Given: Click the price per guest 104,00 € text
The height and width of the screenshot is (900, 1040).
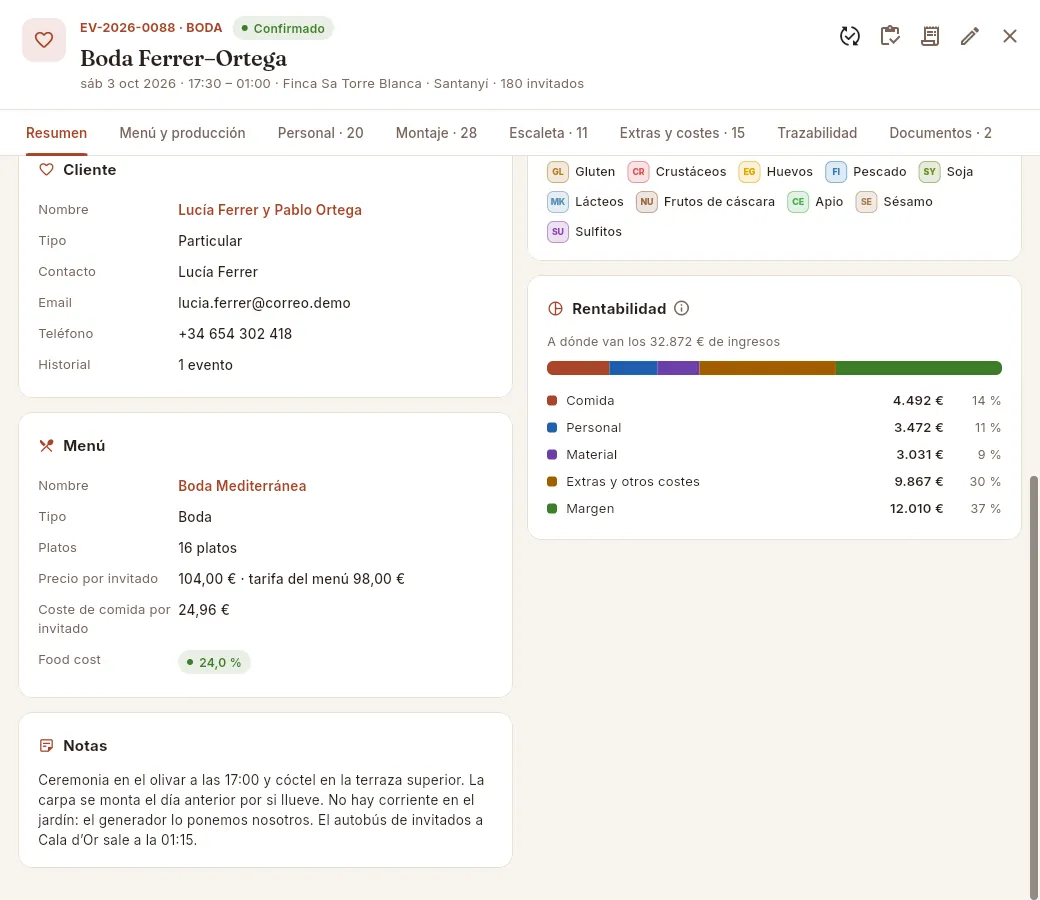Looking at the screenshot, I should tap(207, 579).
